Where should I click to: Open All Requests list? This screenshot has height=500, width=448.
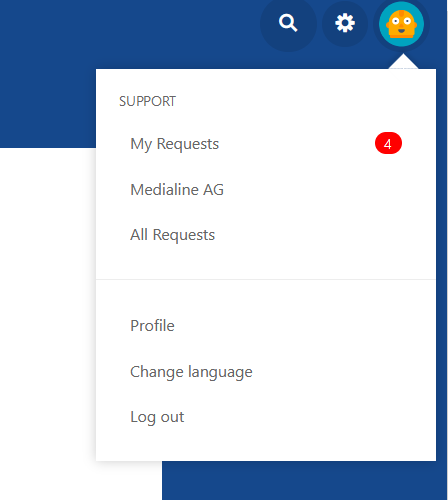[x=173, y=235]
